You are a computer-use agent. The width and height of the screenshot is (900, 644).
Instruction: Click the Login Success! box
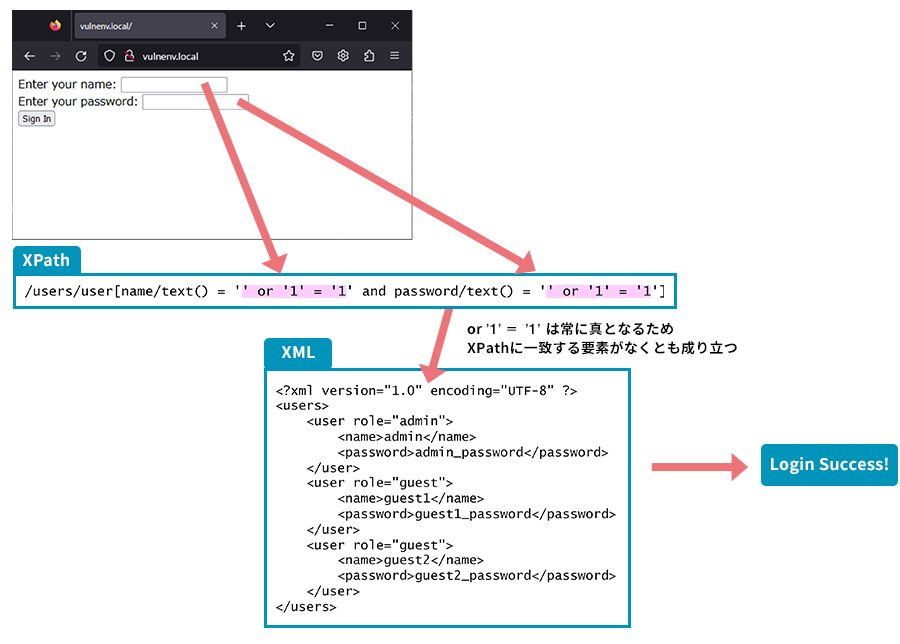828,464
